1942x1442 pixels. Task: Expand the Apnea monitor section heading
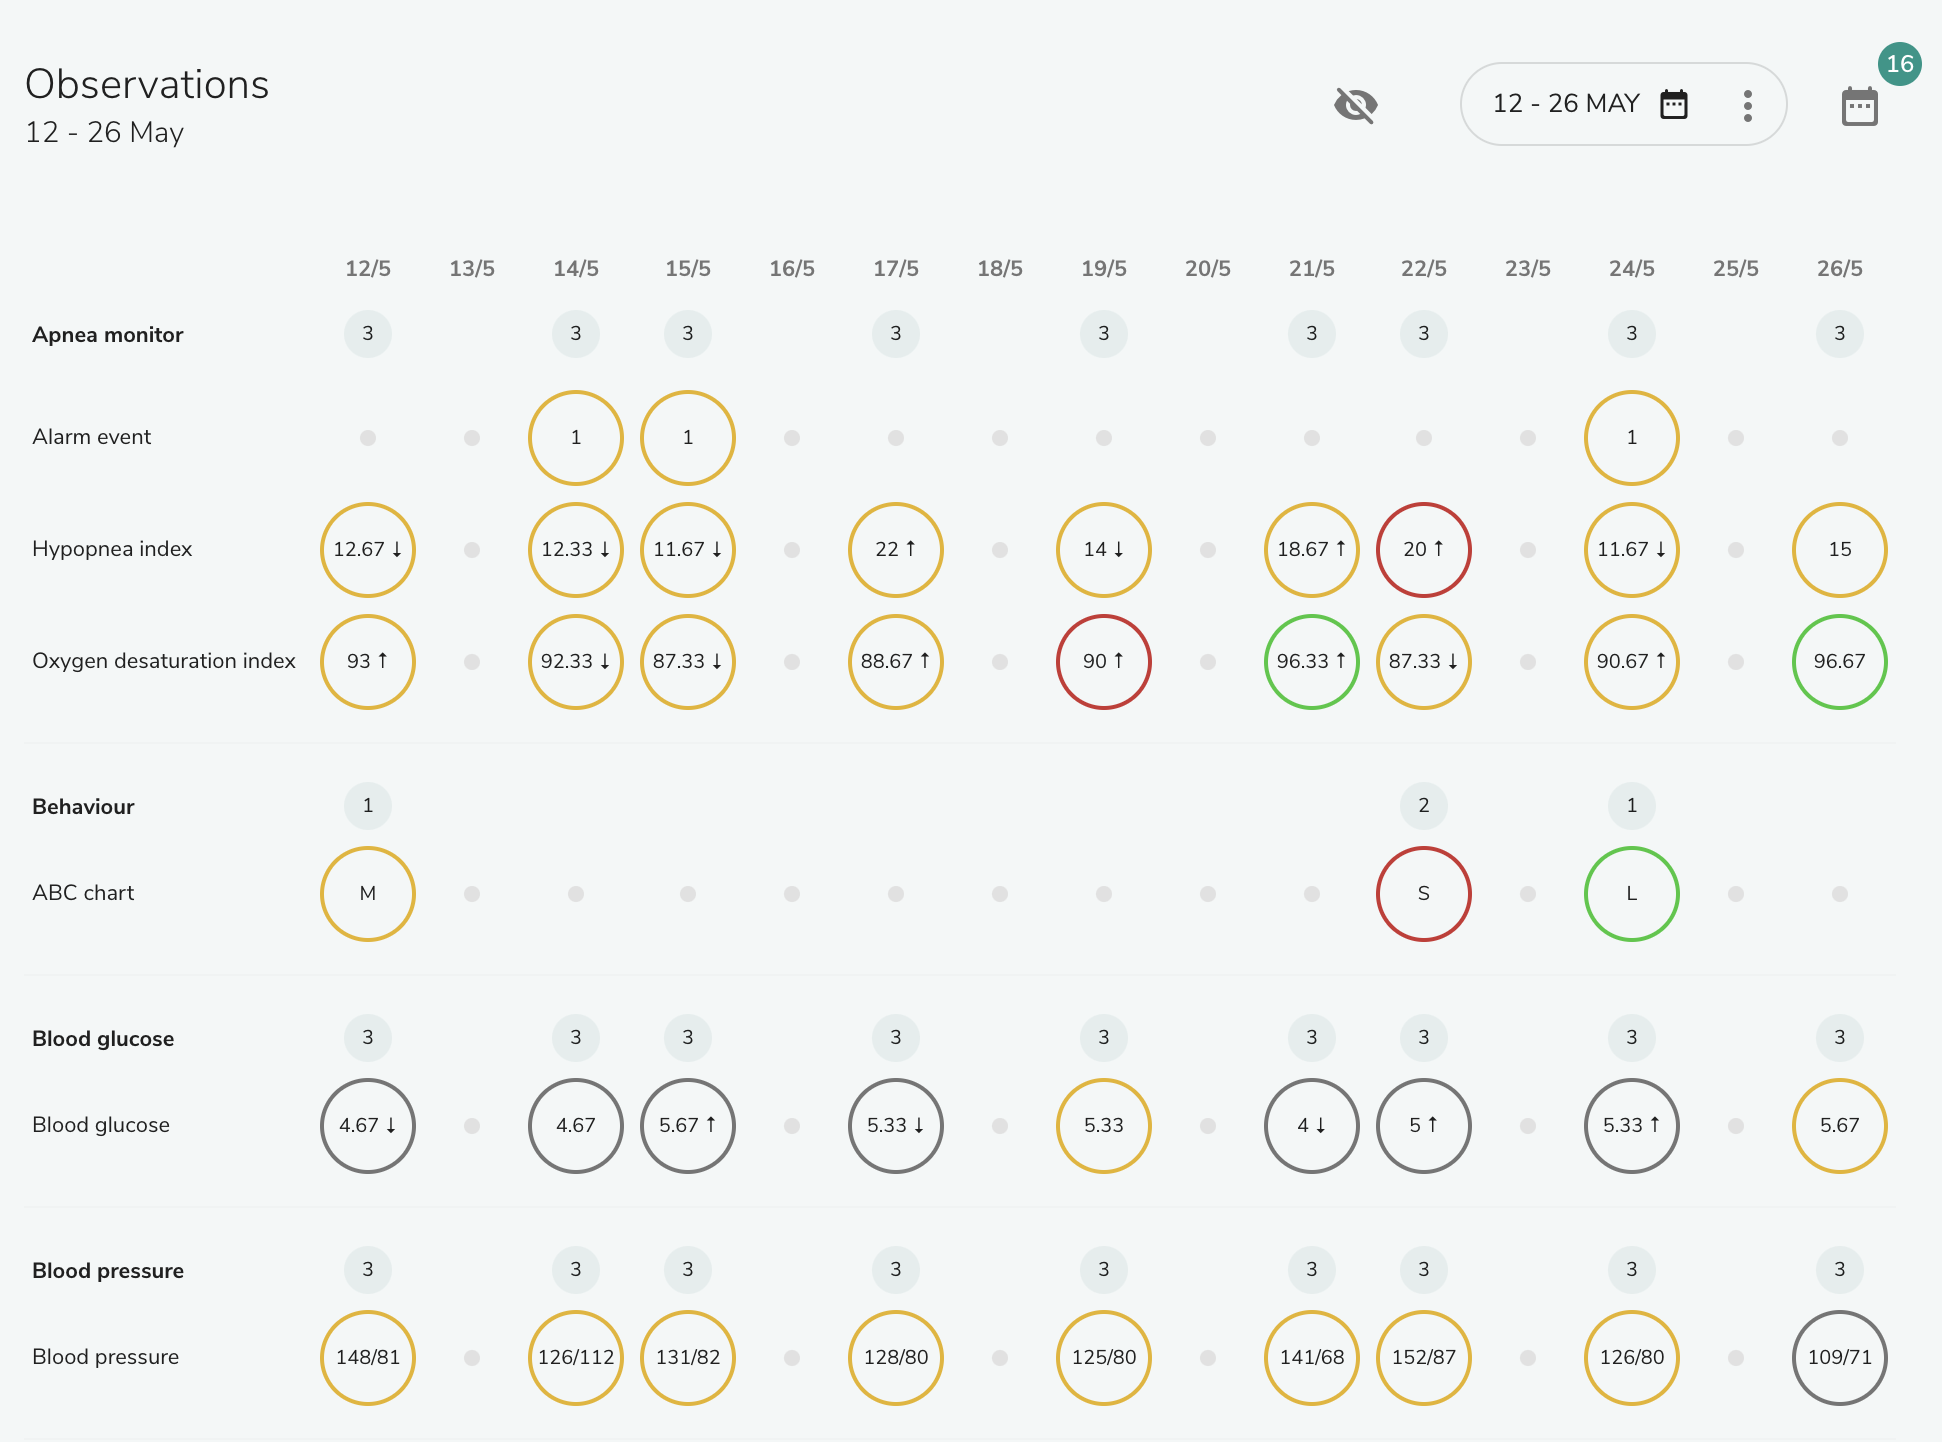click(108, 334)
